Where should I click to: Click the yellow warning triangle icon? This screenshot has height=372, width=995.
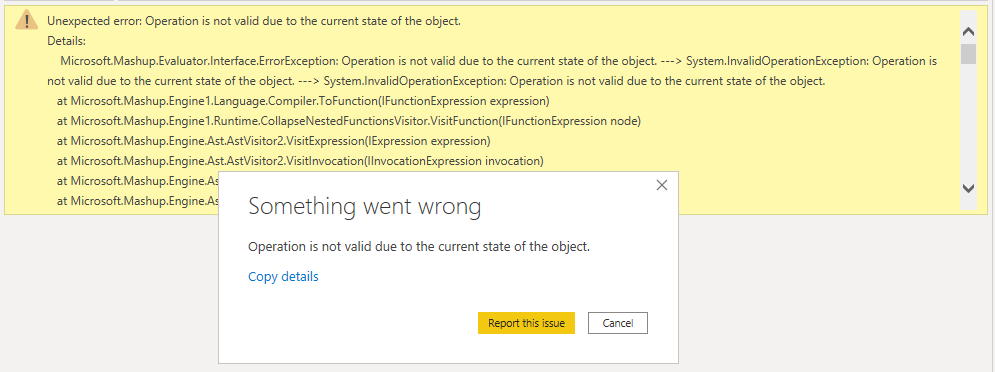(27, 20)
